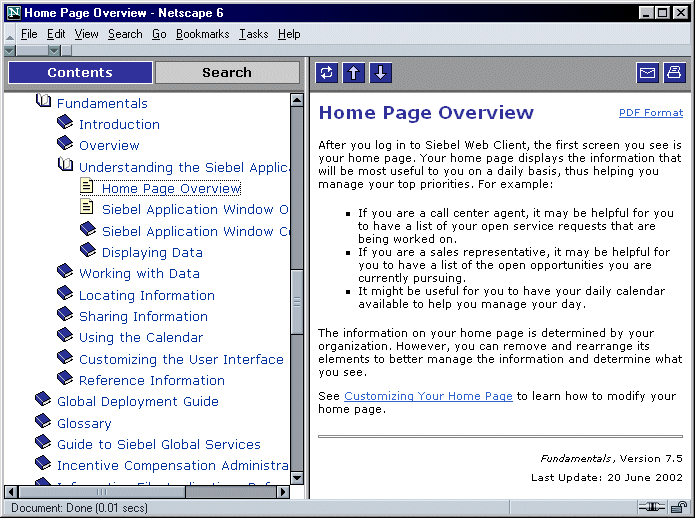This screenshot has height=518, width=695.
Task: Click book icon beside Working with Data
Action: pos(65,271)
